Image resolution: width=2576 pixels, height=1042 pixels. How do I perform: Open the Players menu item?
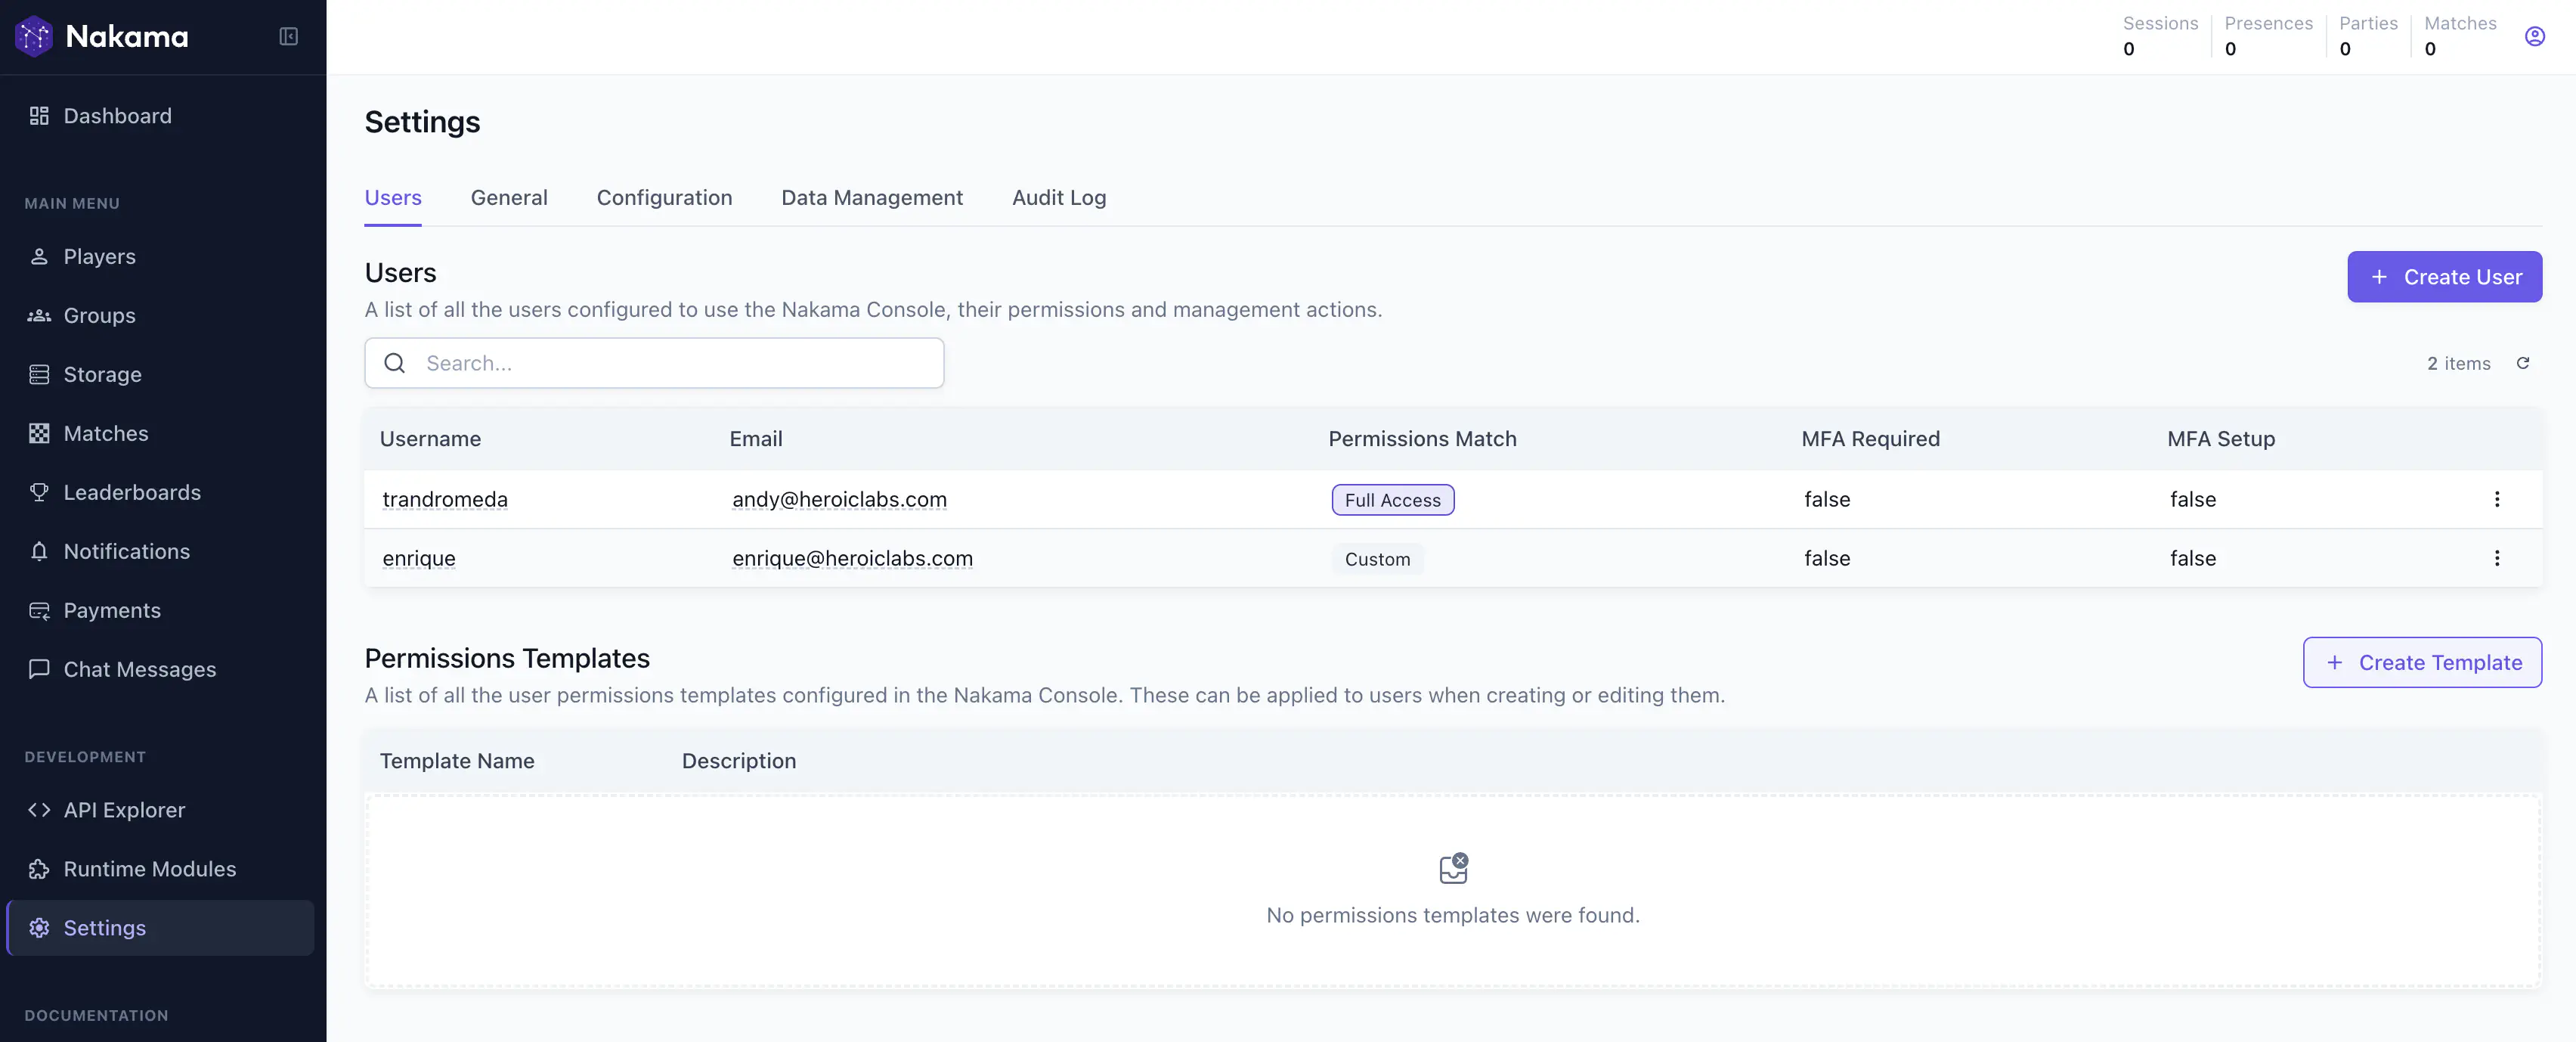coord(160,257)
